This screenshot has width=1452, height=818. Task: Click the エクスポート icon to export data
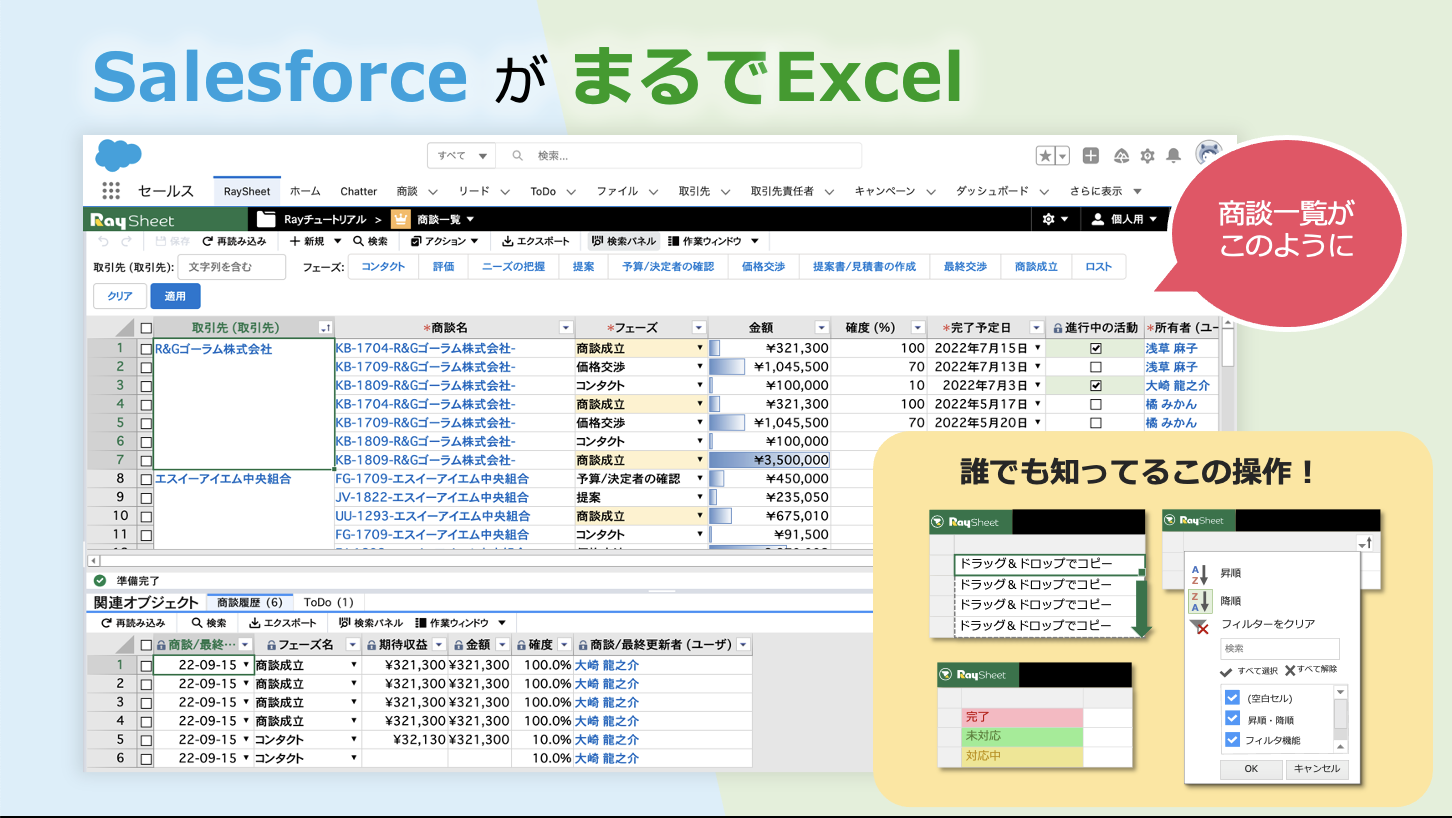click(507, 241)
